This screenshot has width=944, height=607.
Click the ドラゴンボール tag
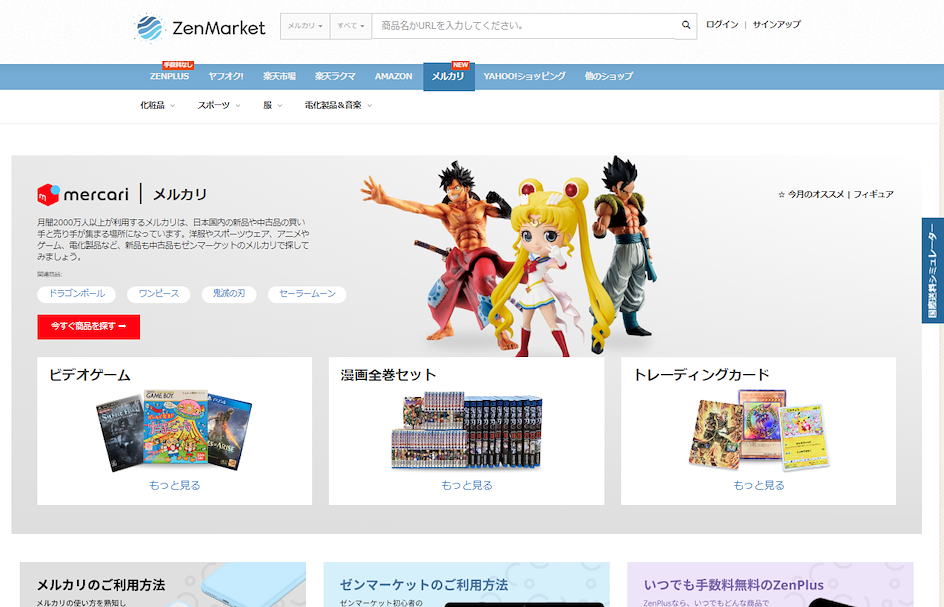pos(77,294)
